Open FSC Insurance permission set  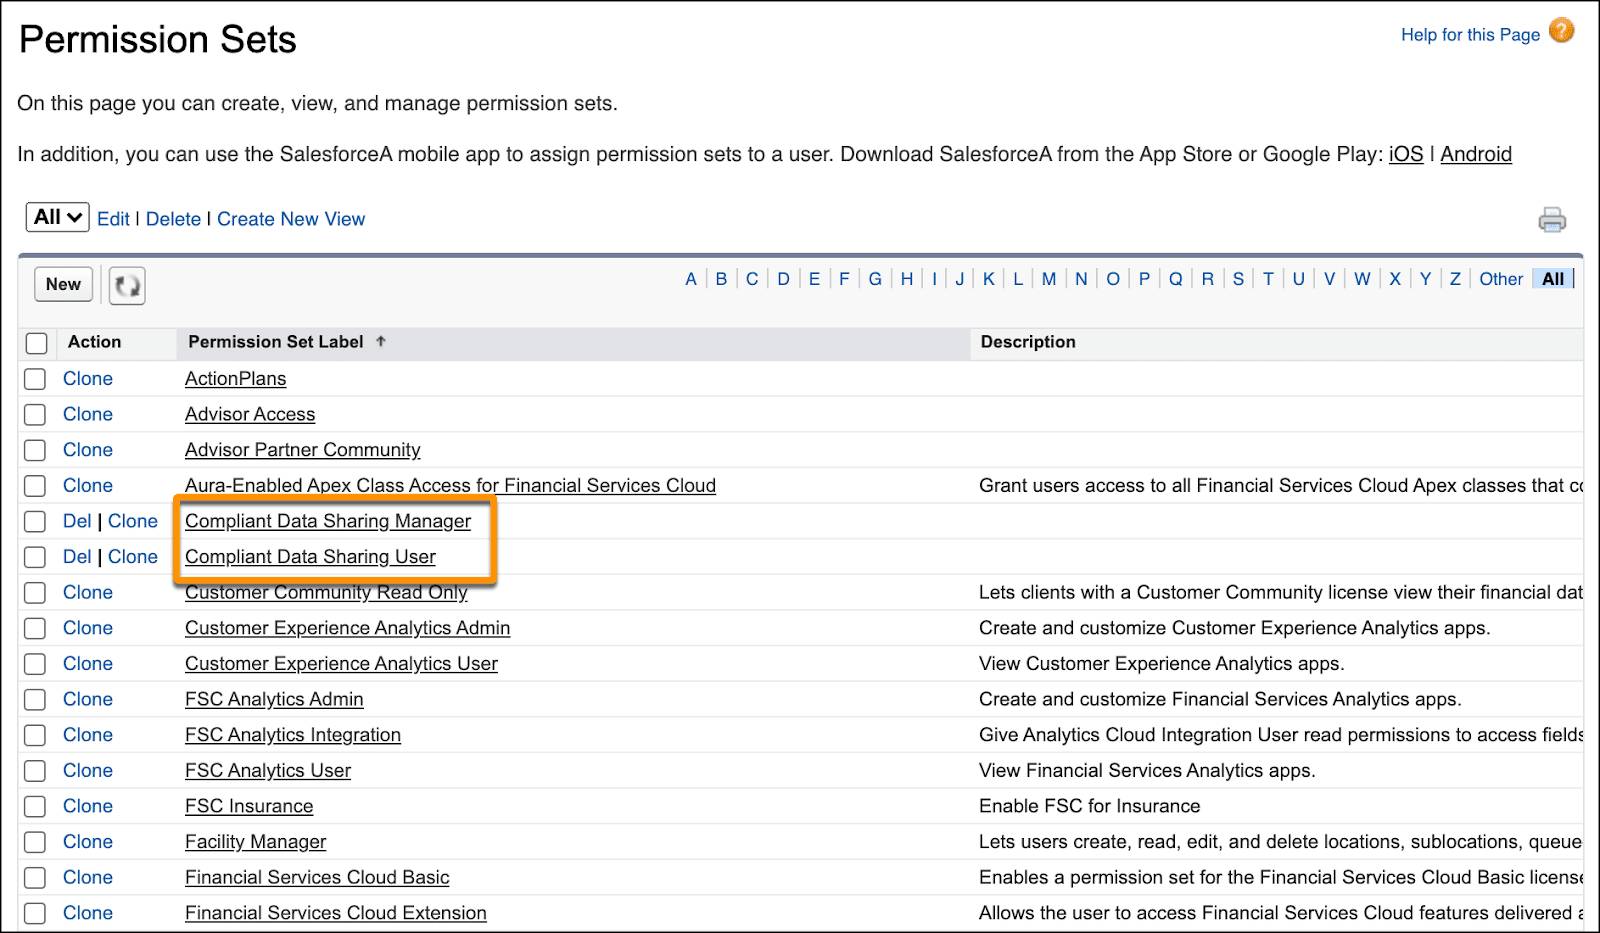249,806
